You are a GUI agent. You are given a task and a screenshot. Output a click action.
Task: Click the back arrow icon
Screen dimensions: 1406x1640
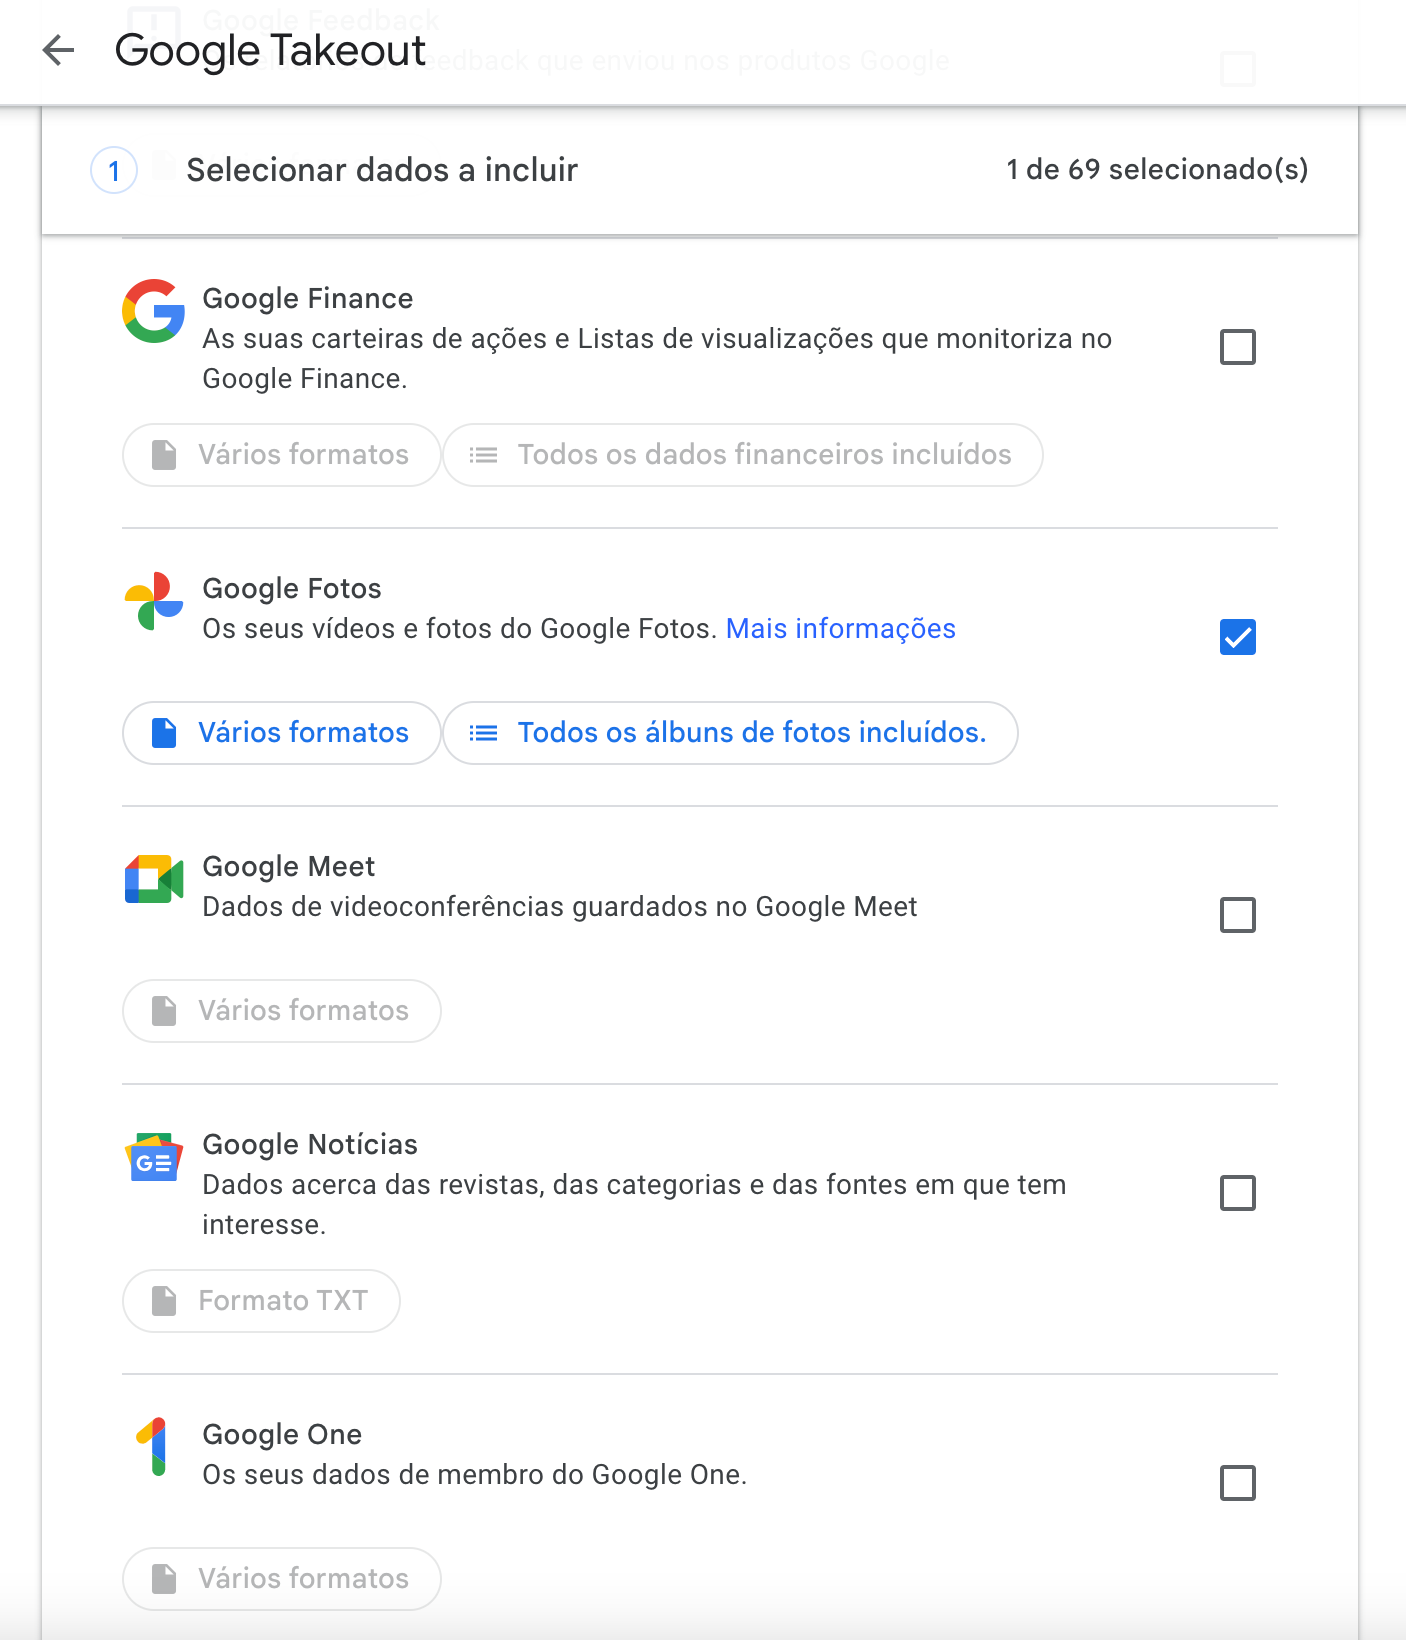coord(59,50)
